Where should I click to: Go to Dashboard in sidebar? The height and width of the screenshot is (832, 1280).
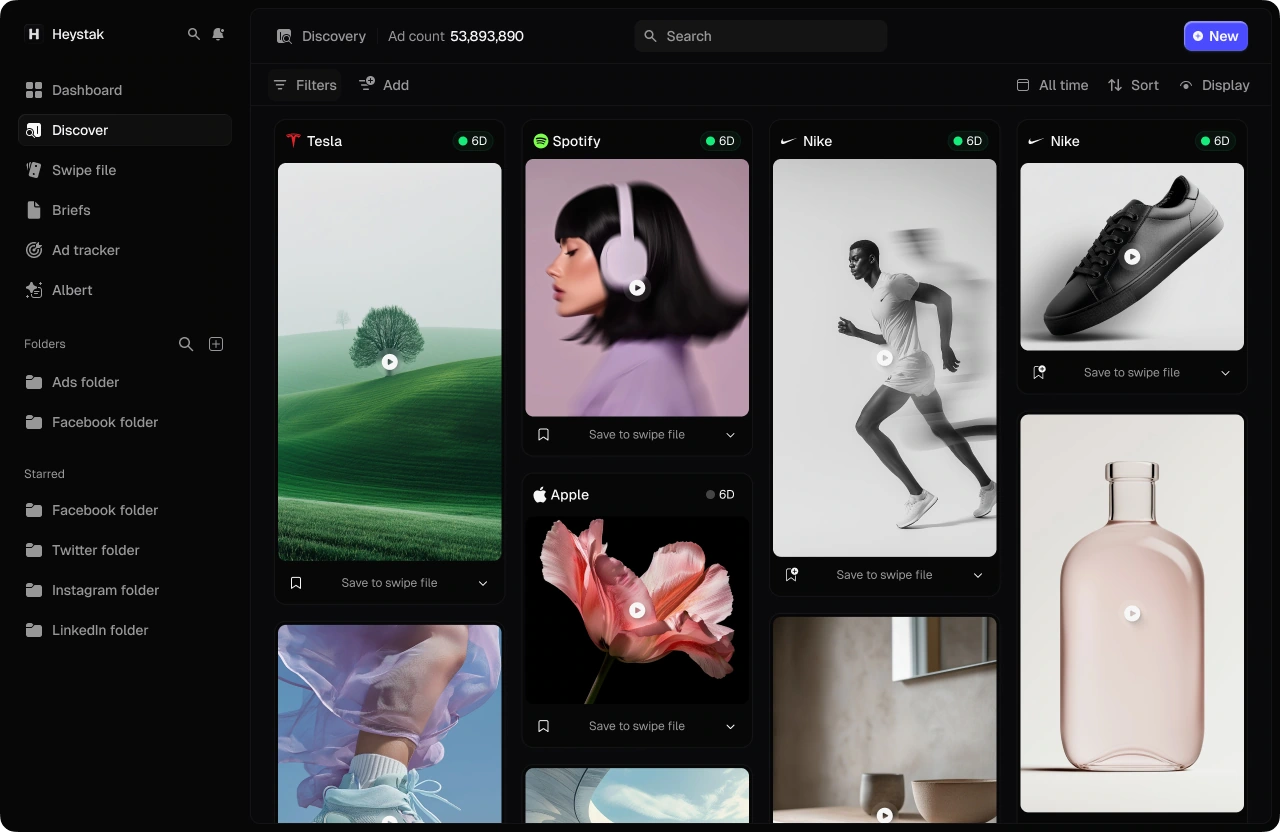click(x=125, y=90)
